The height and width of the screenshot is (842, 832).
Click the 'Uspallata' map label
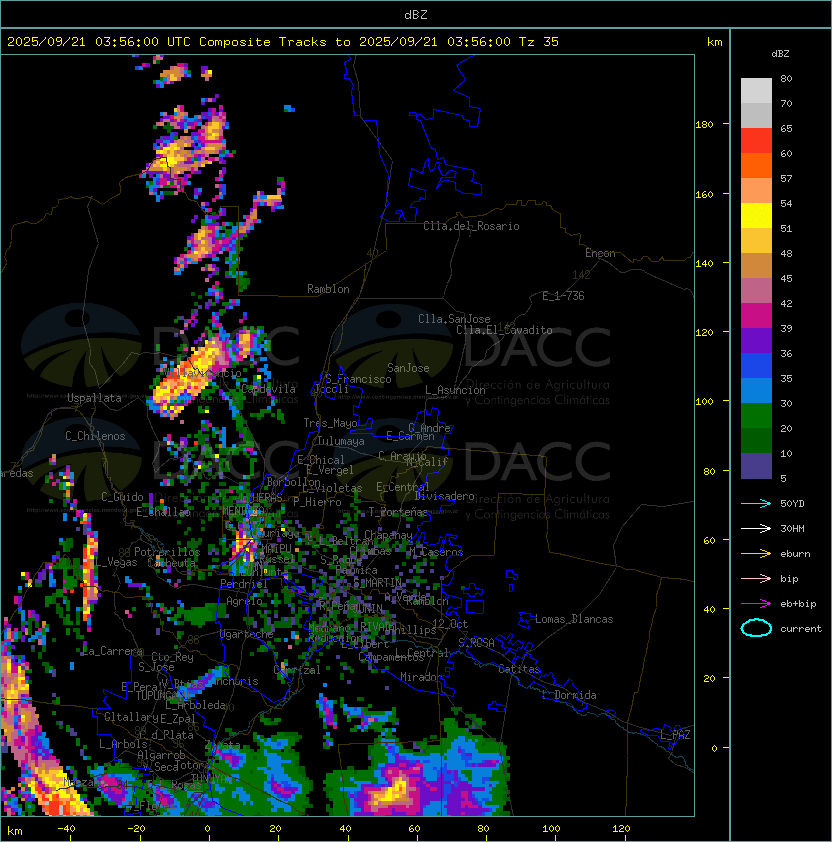click(94, 398)
